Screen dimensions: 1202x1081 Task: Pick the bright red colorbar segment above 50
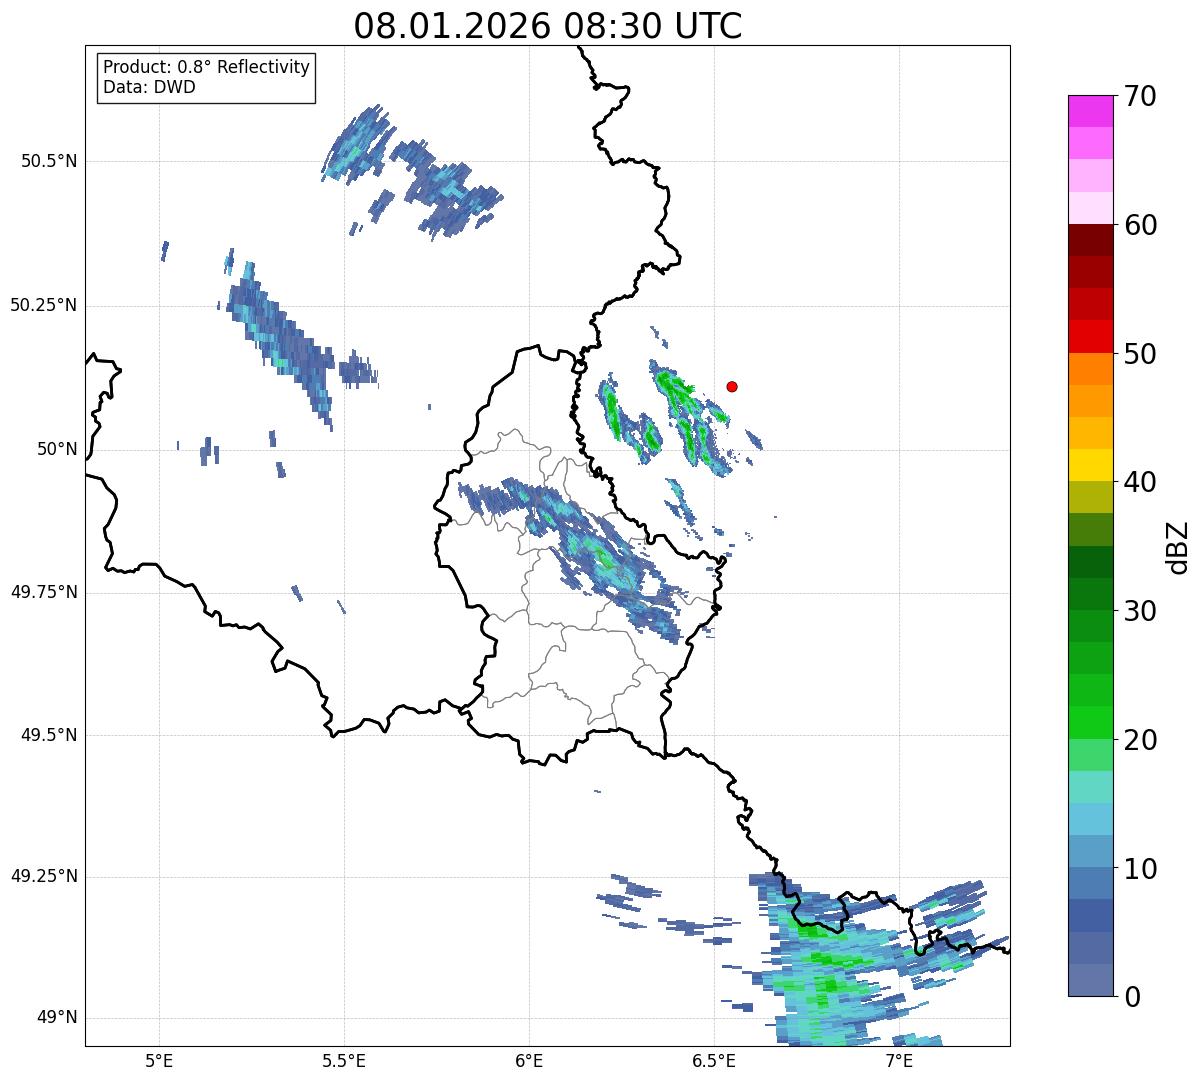click(x=1090, y=336)
